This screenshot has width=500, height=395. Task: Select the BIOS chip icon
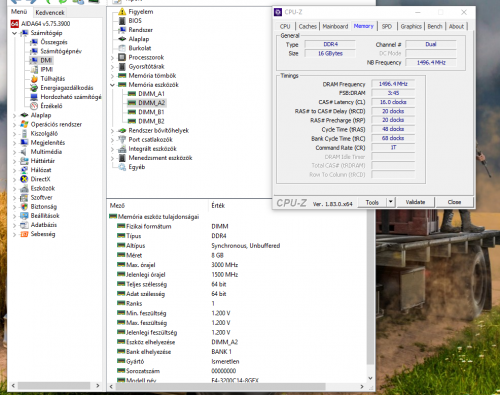(x=122, y=21)
